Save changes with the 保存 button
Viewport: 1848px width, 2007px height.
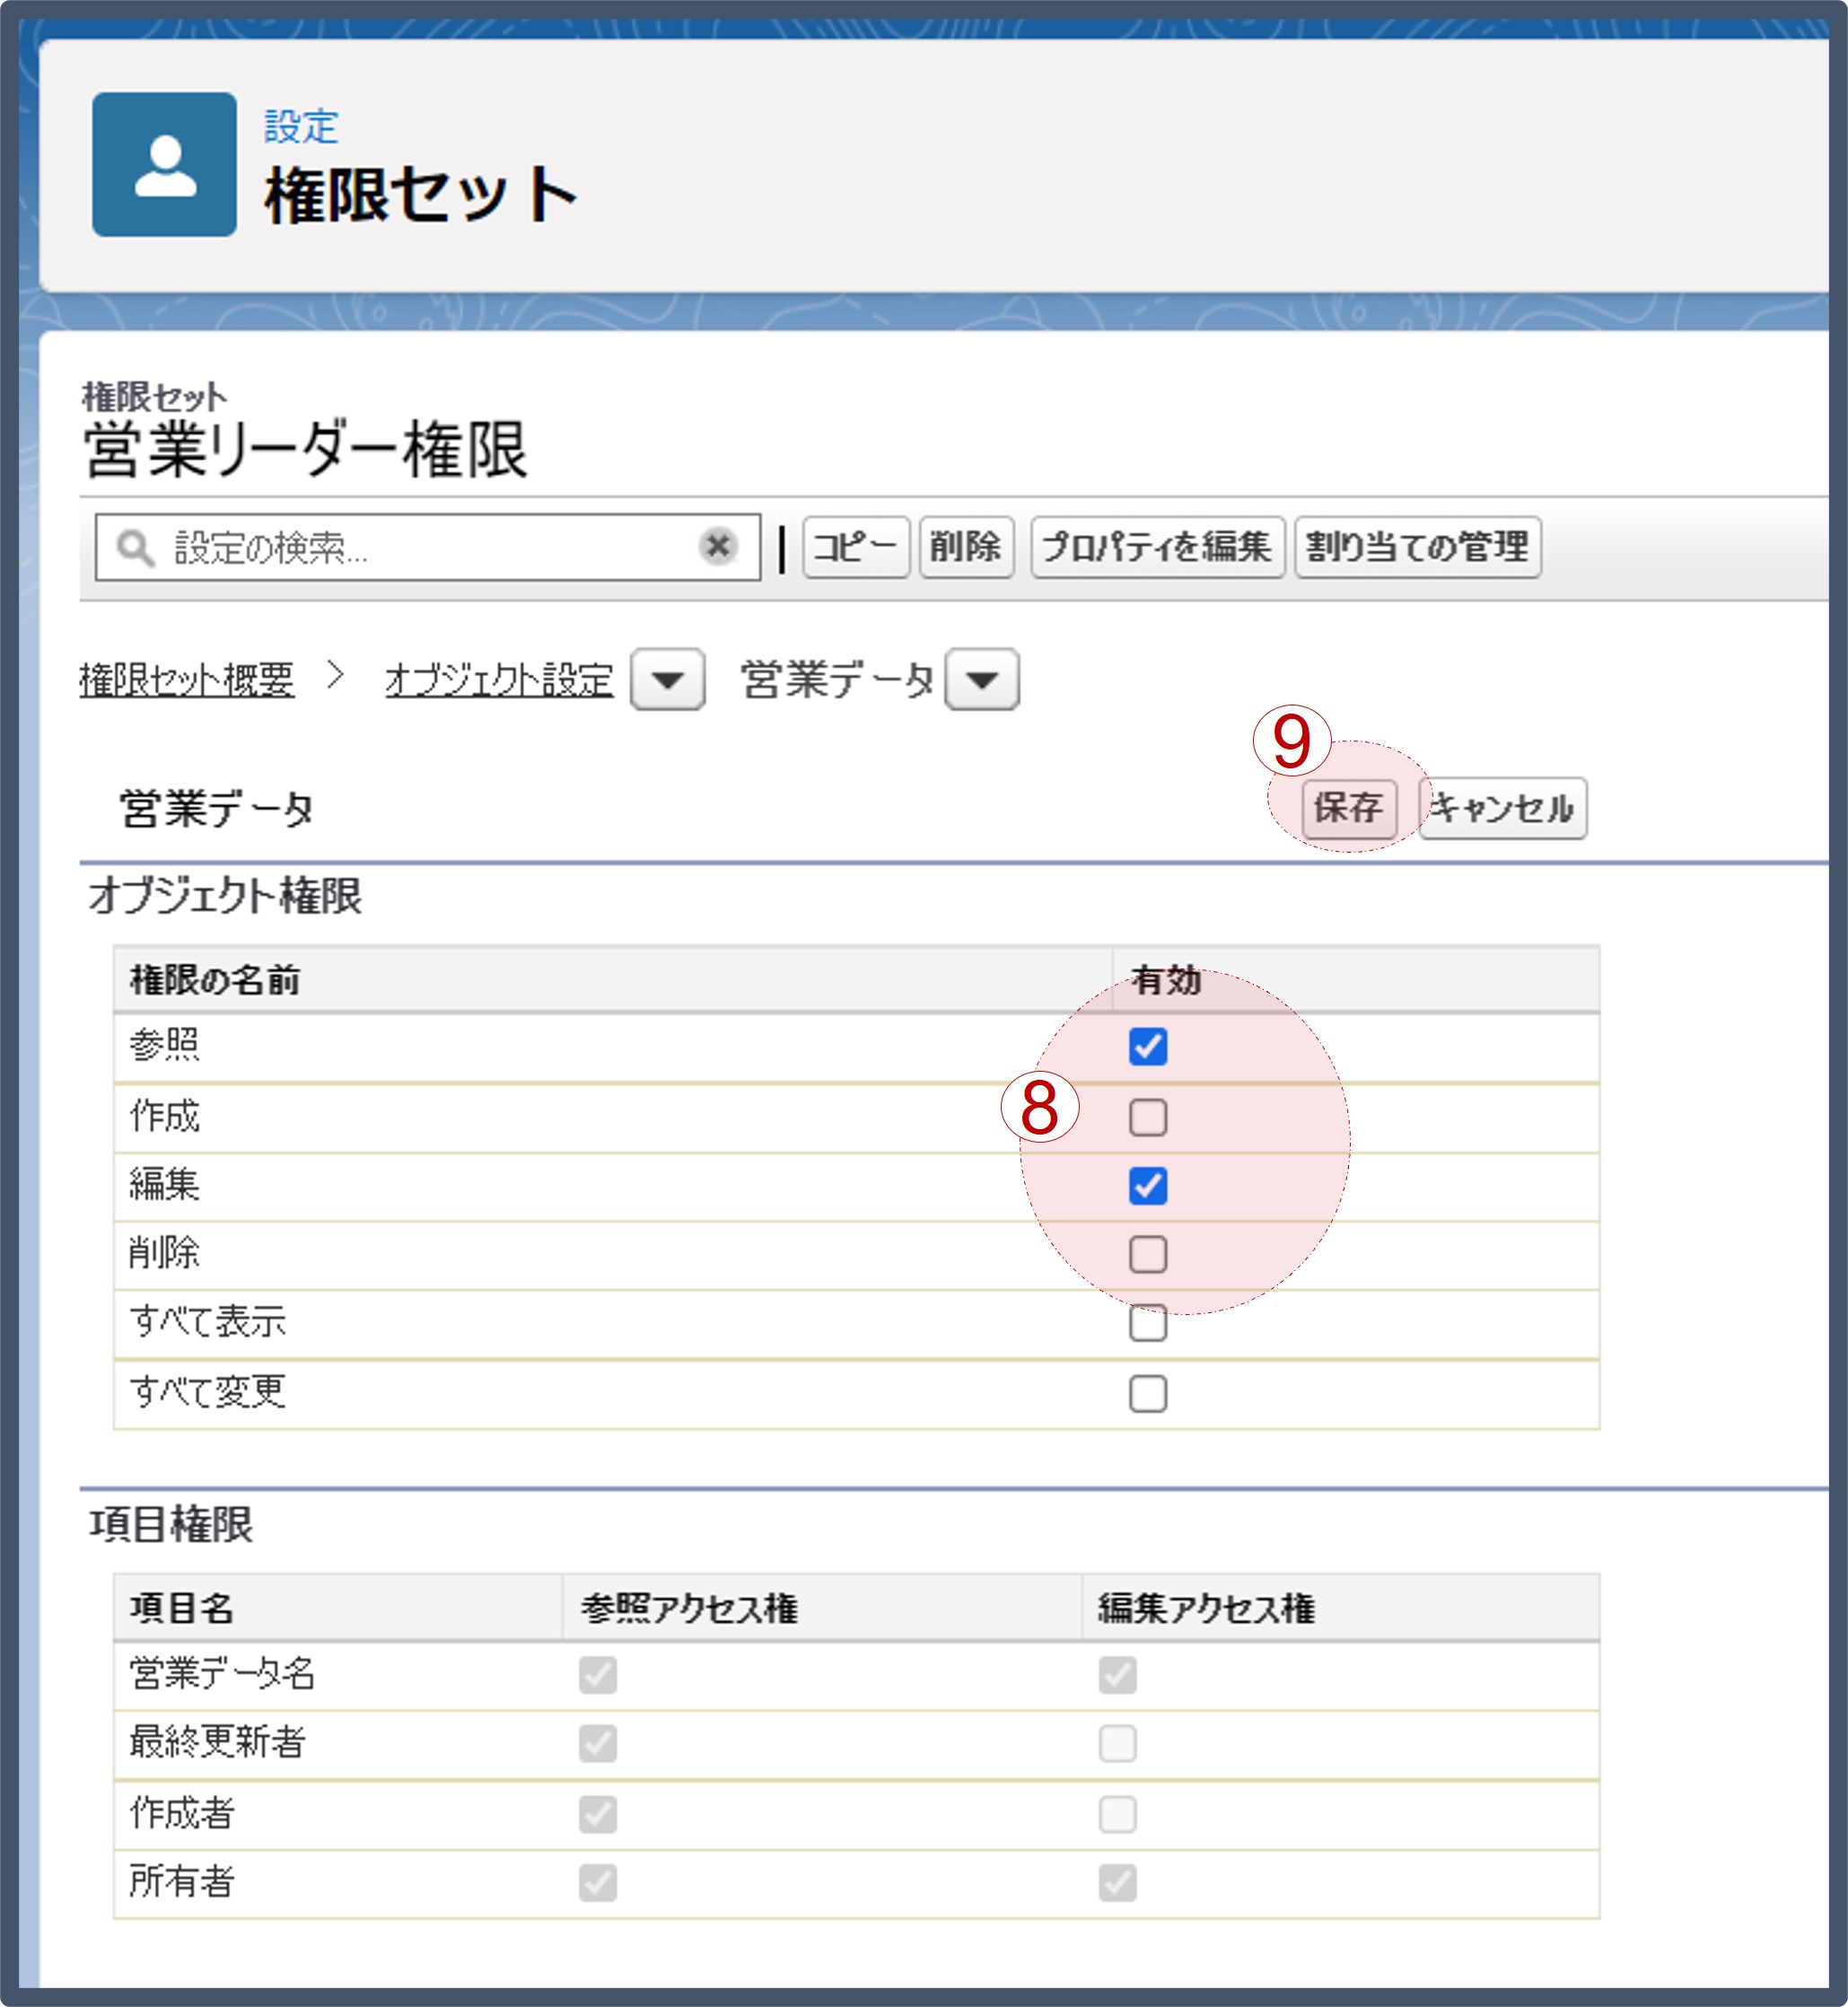coord(1349,808)
